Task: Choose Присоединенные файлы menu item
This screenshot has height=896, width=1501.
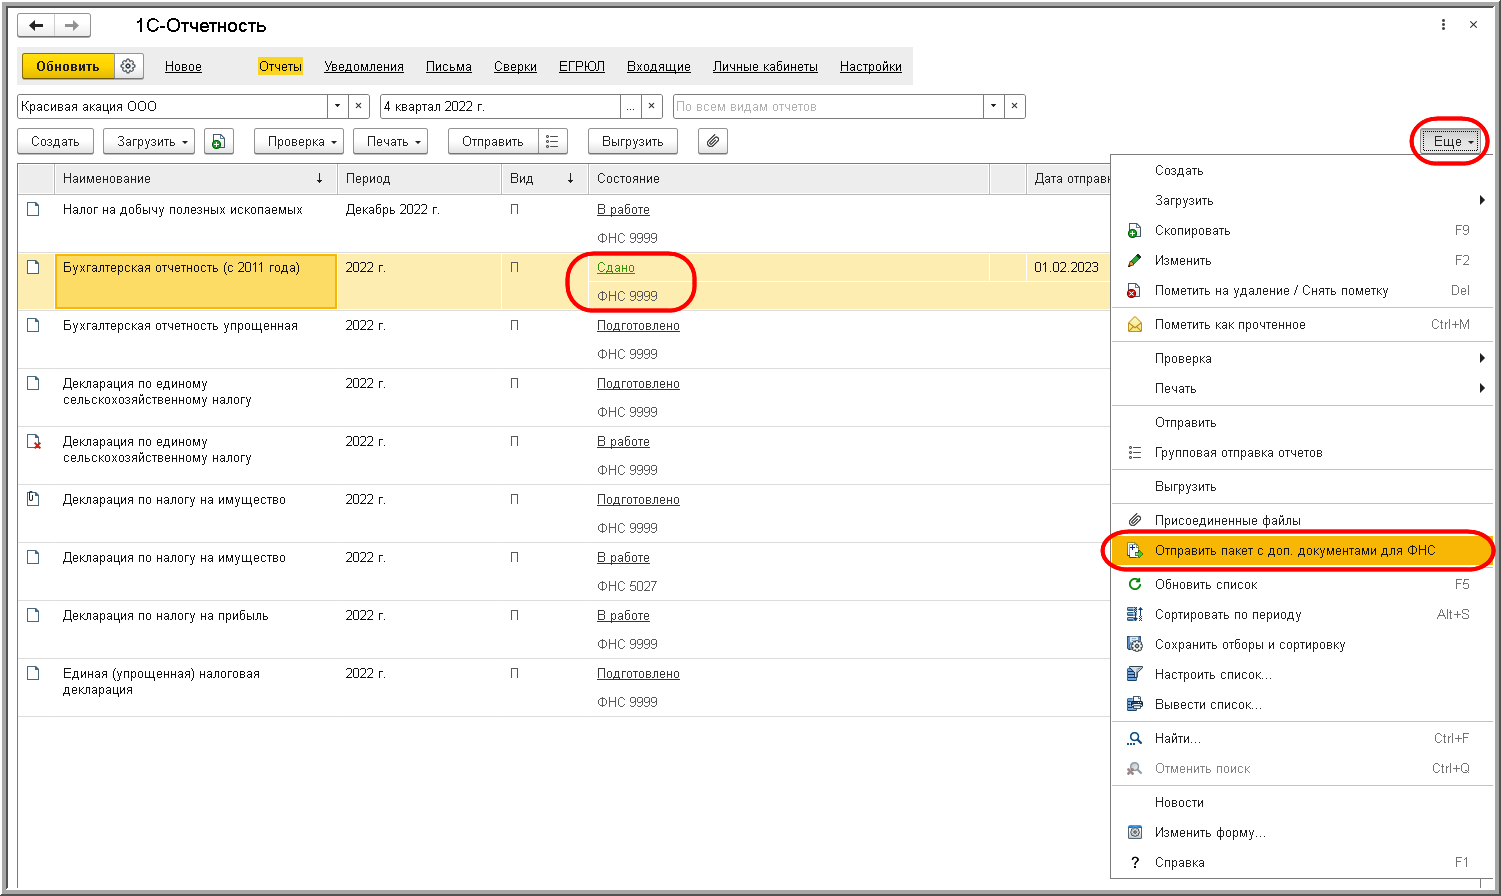Action: pyautogui.click(x=1300, y=521)
